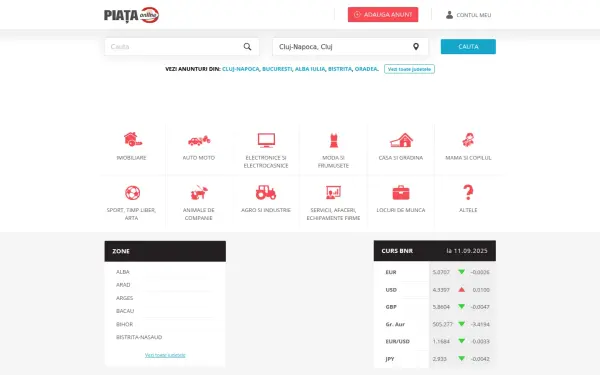The width and height of the screenshot is (600, 375).
Task: Click Vezi toate judetele link under Zone
Action: [x=165, y=355]
